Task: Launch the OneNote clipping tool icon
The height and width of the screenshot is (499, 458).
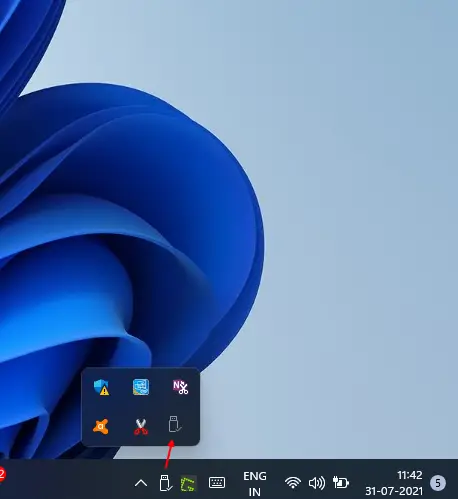Action: tap(180, 387)
